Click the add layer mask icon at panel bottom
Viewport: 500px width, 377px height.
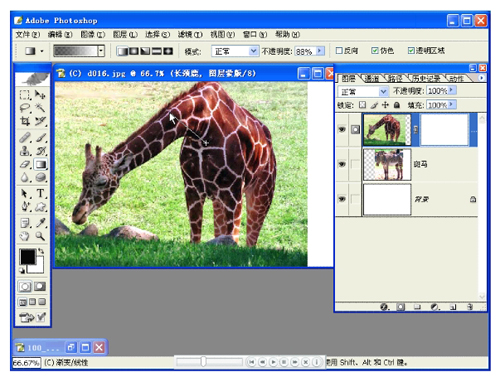[x=400, y=307]
